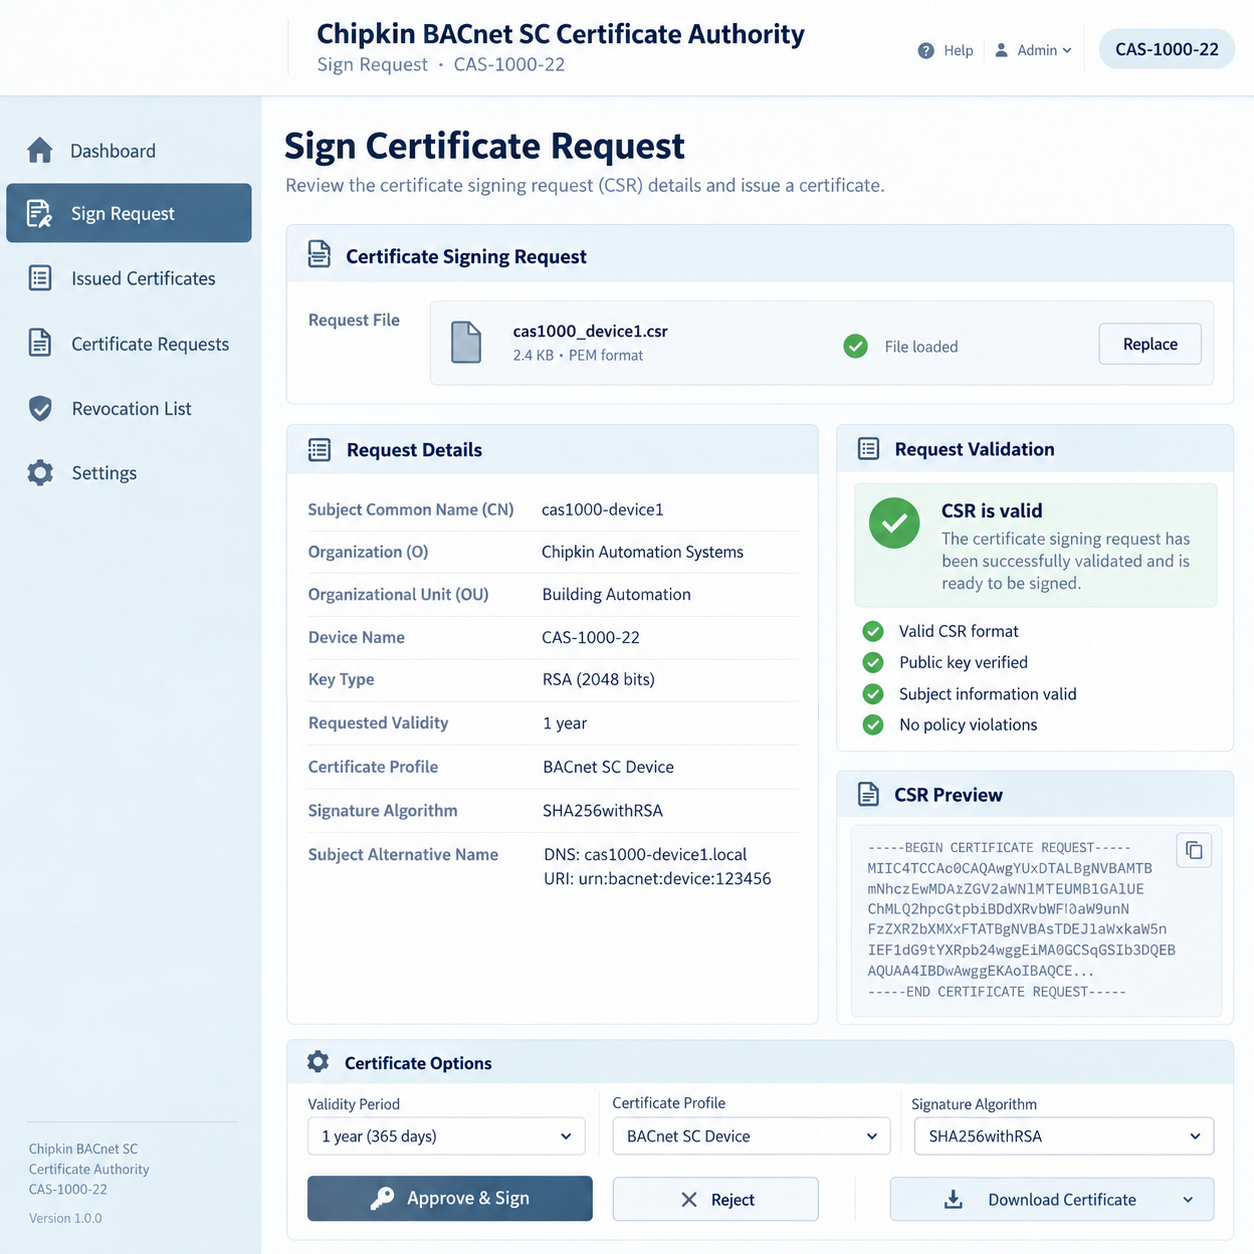This screenshot has height=1254, width=1254.
Task: Click the Sign Request pen-document icon
Action: [x=39, y=213]
